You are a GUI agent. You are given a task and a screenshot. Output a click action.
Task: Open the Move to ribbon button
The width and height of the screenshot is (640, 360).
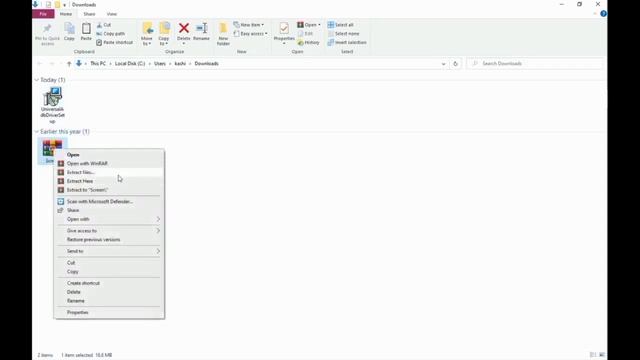coord(147,34)
